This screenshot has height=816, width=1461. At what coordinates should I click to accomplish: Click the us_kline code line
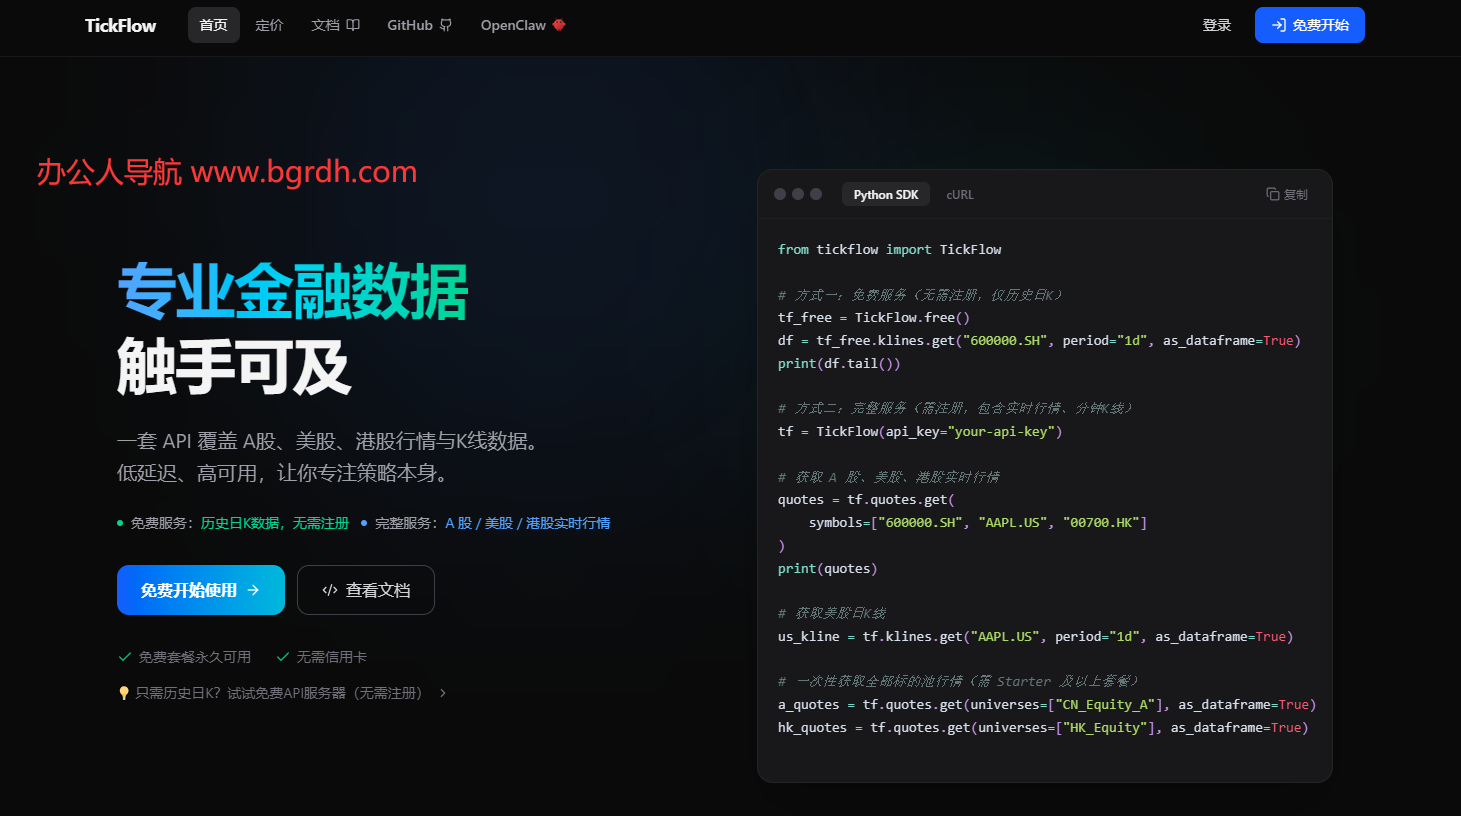(1036, 636)
